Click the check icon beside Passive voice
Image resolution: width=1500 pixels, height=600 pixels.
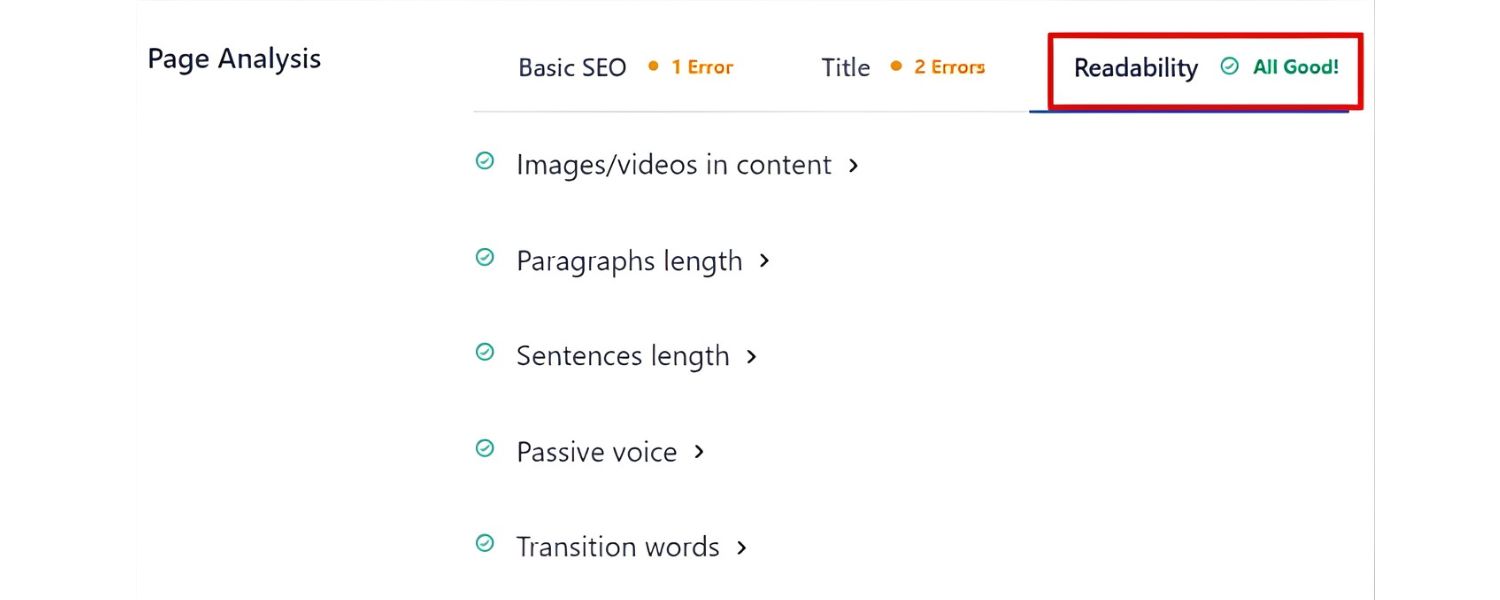[485, 449]
